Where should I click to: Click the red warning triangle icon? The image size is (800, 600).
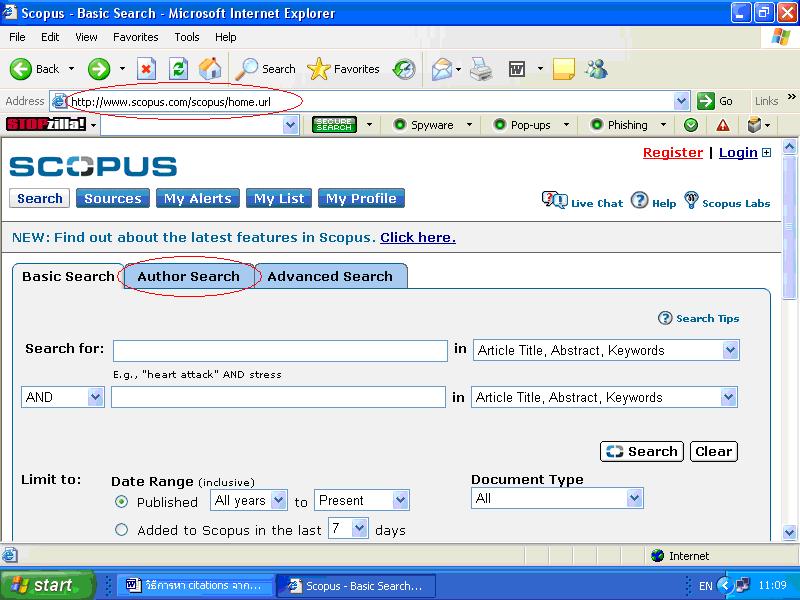(722, 125)
